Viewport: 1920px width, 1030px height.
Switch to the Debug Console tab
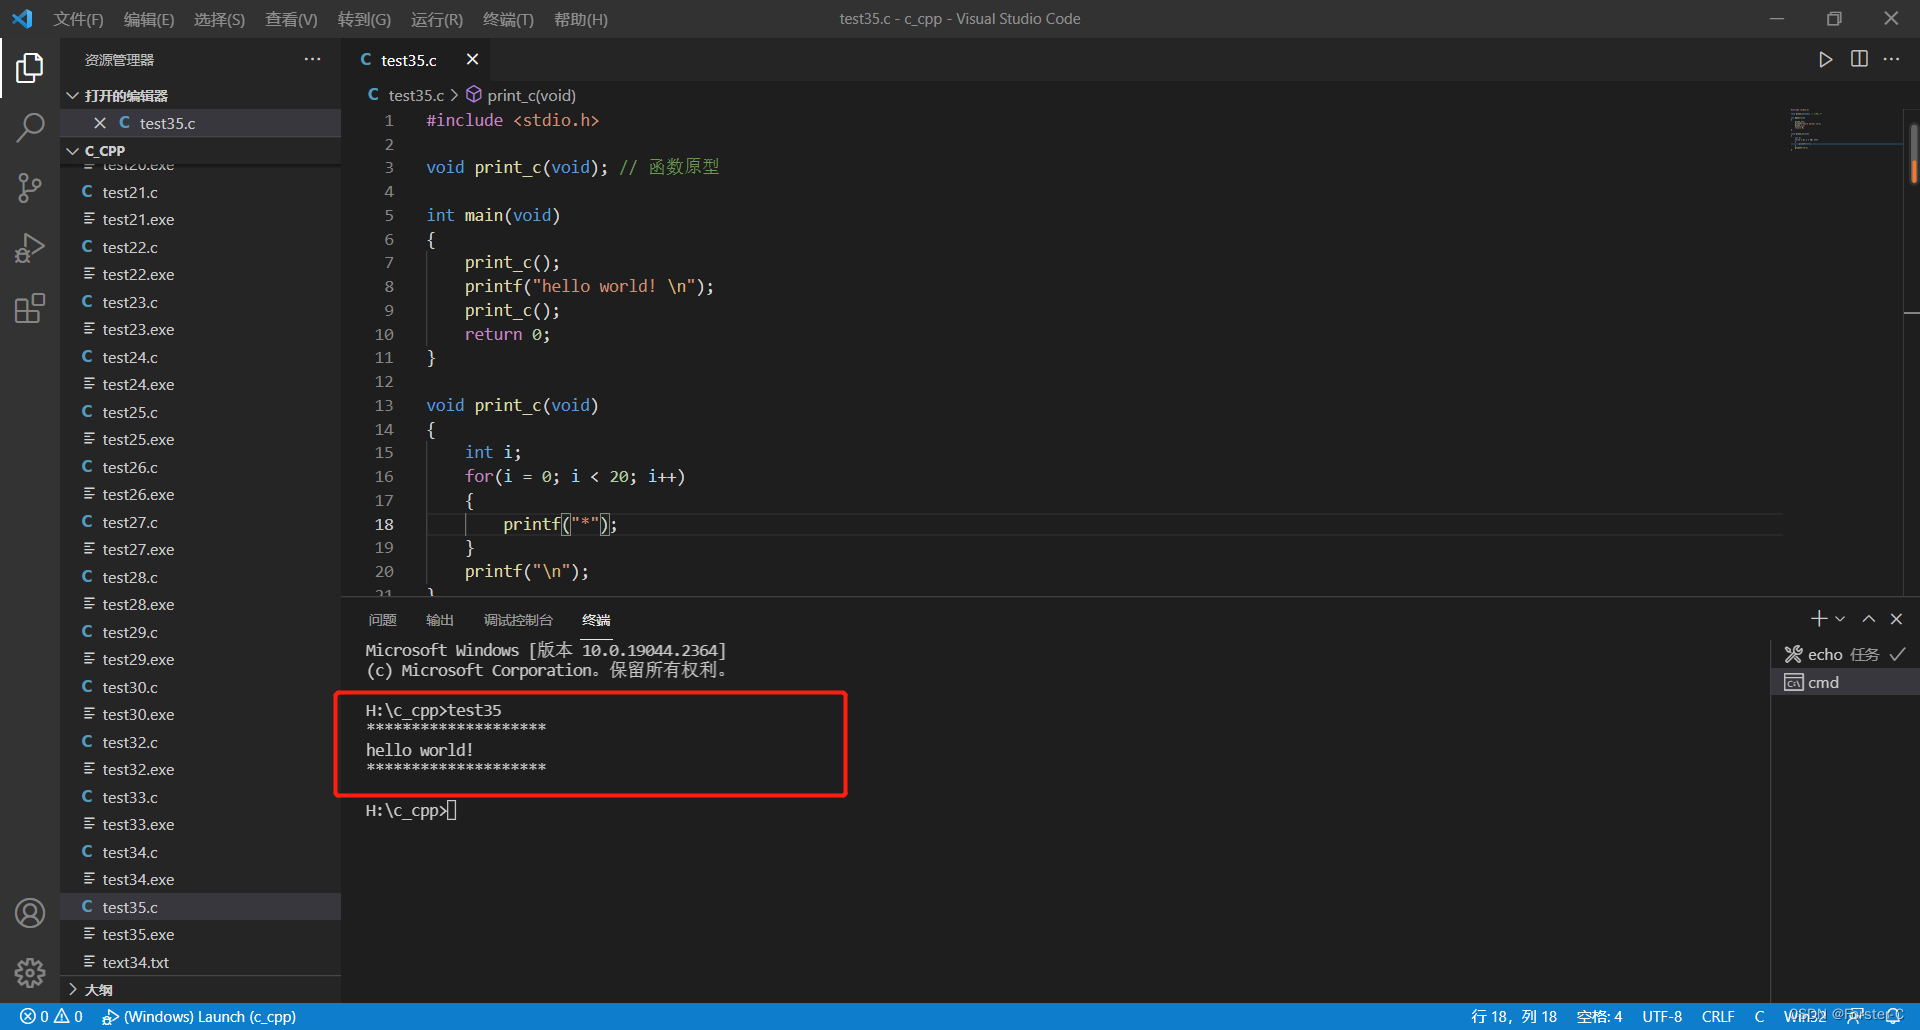518,620
